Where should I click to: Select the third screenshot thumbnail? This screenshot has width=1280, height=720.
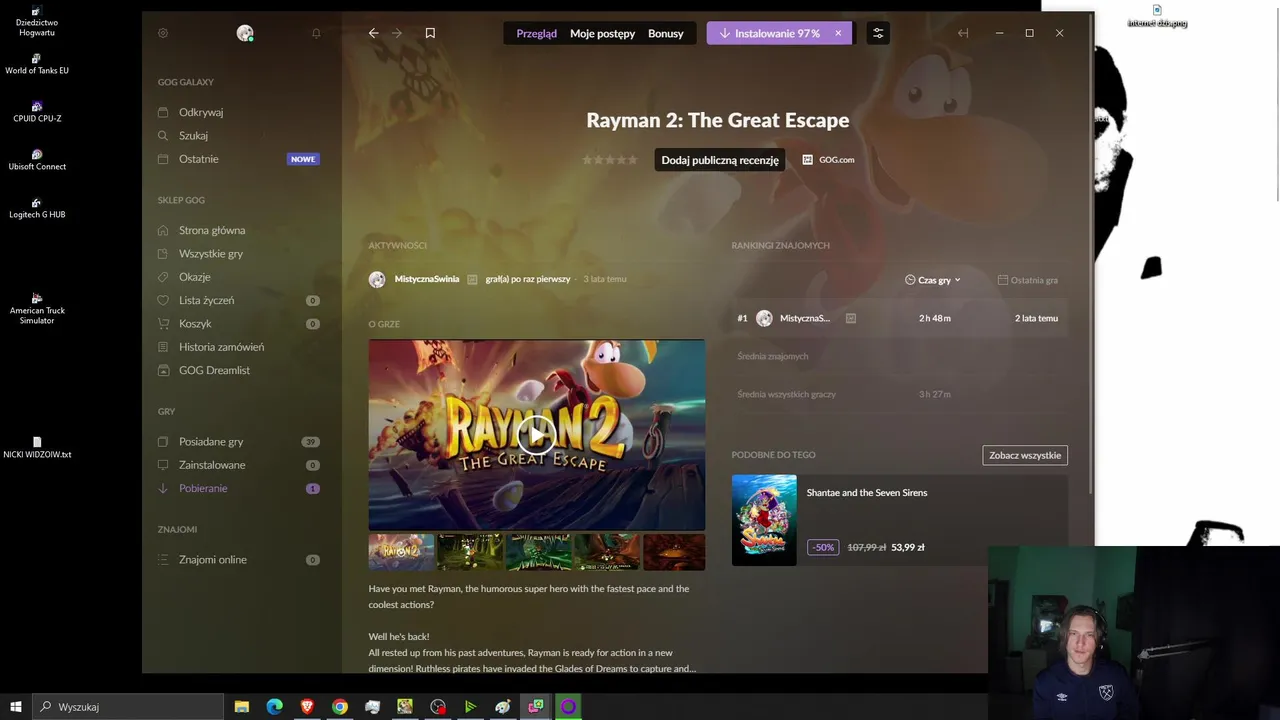click(x=538, y=552)
